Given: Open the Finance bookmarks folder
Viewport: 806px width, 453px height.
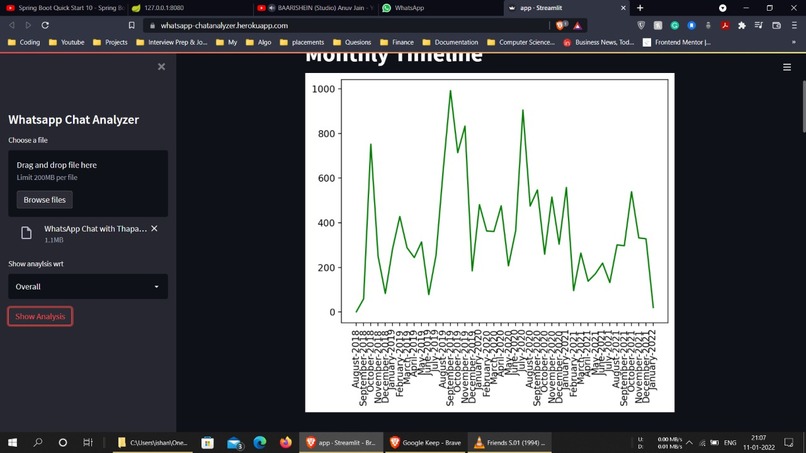Looking at the screenshot, I should click(x=397, y=42).
